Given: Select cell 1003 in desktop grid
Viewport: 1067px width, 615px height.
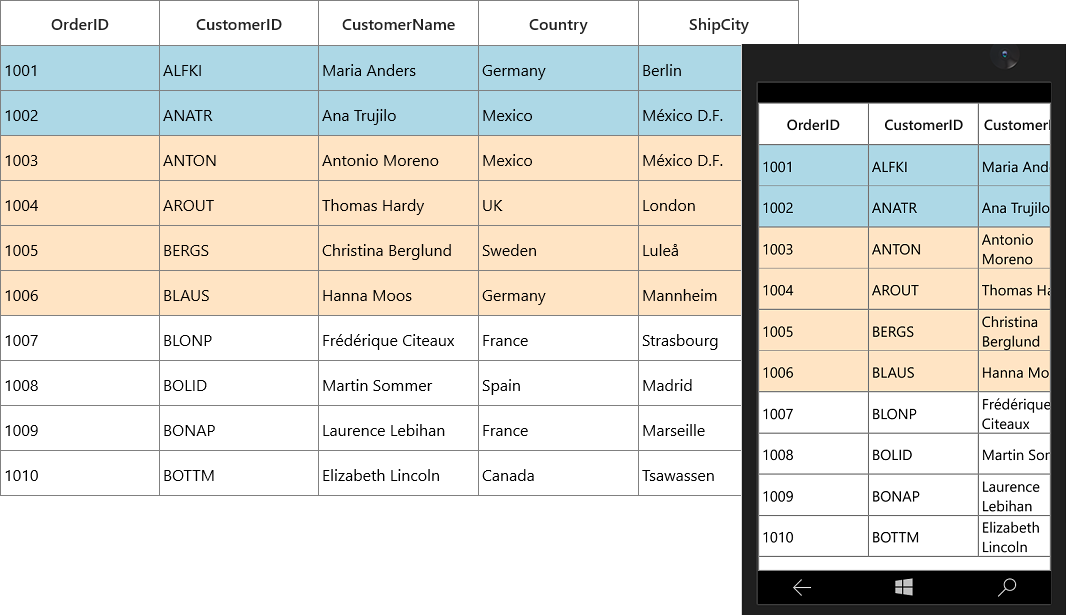Looking at the screenshot, I should [80, 159].
